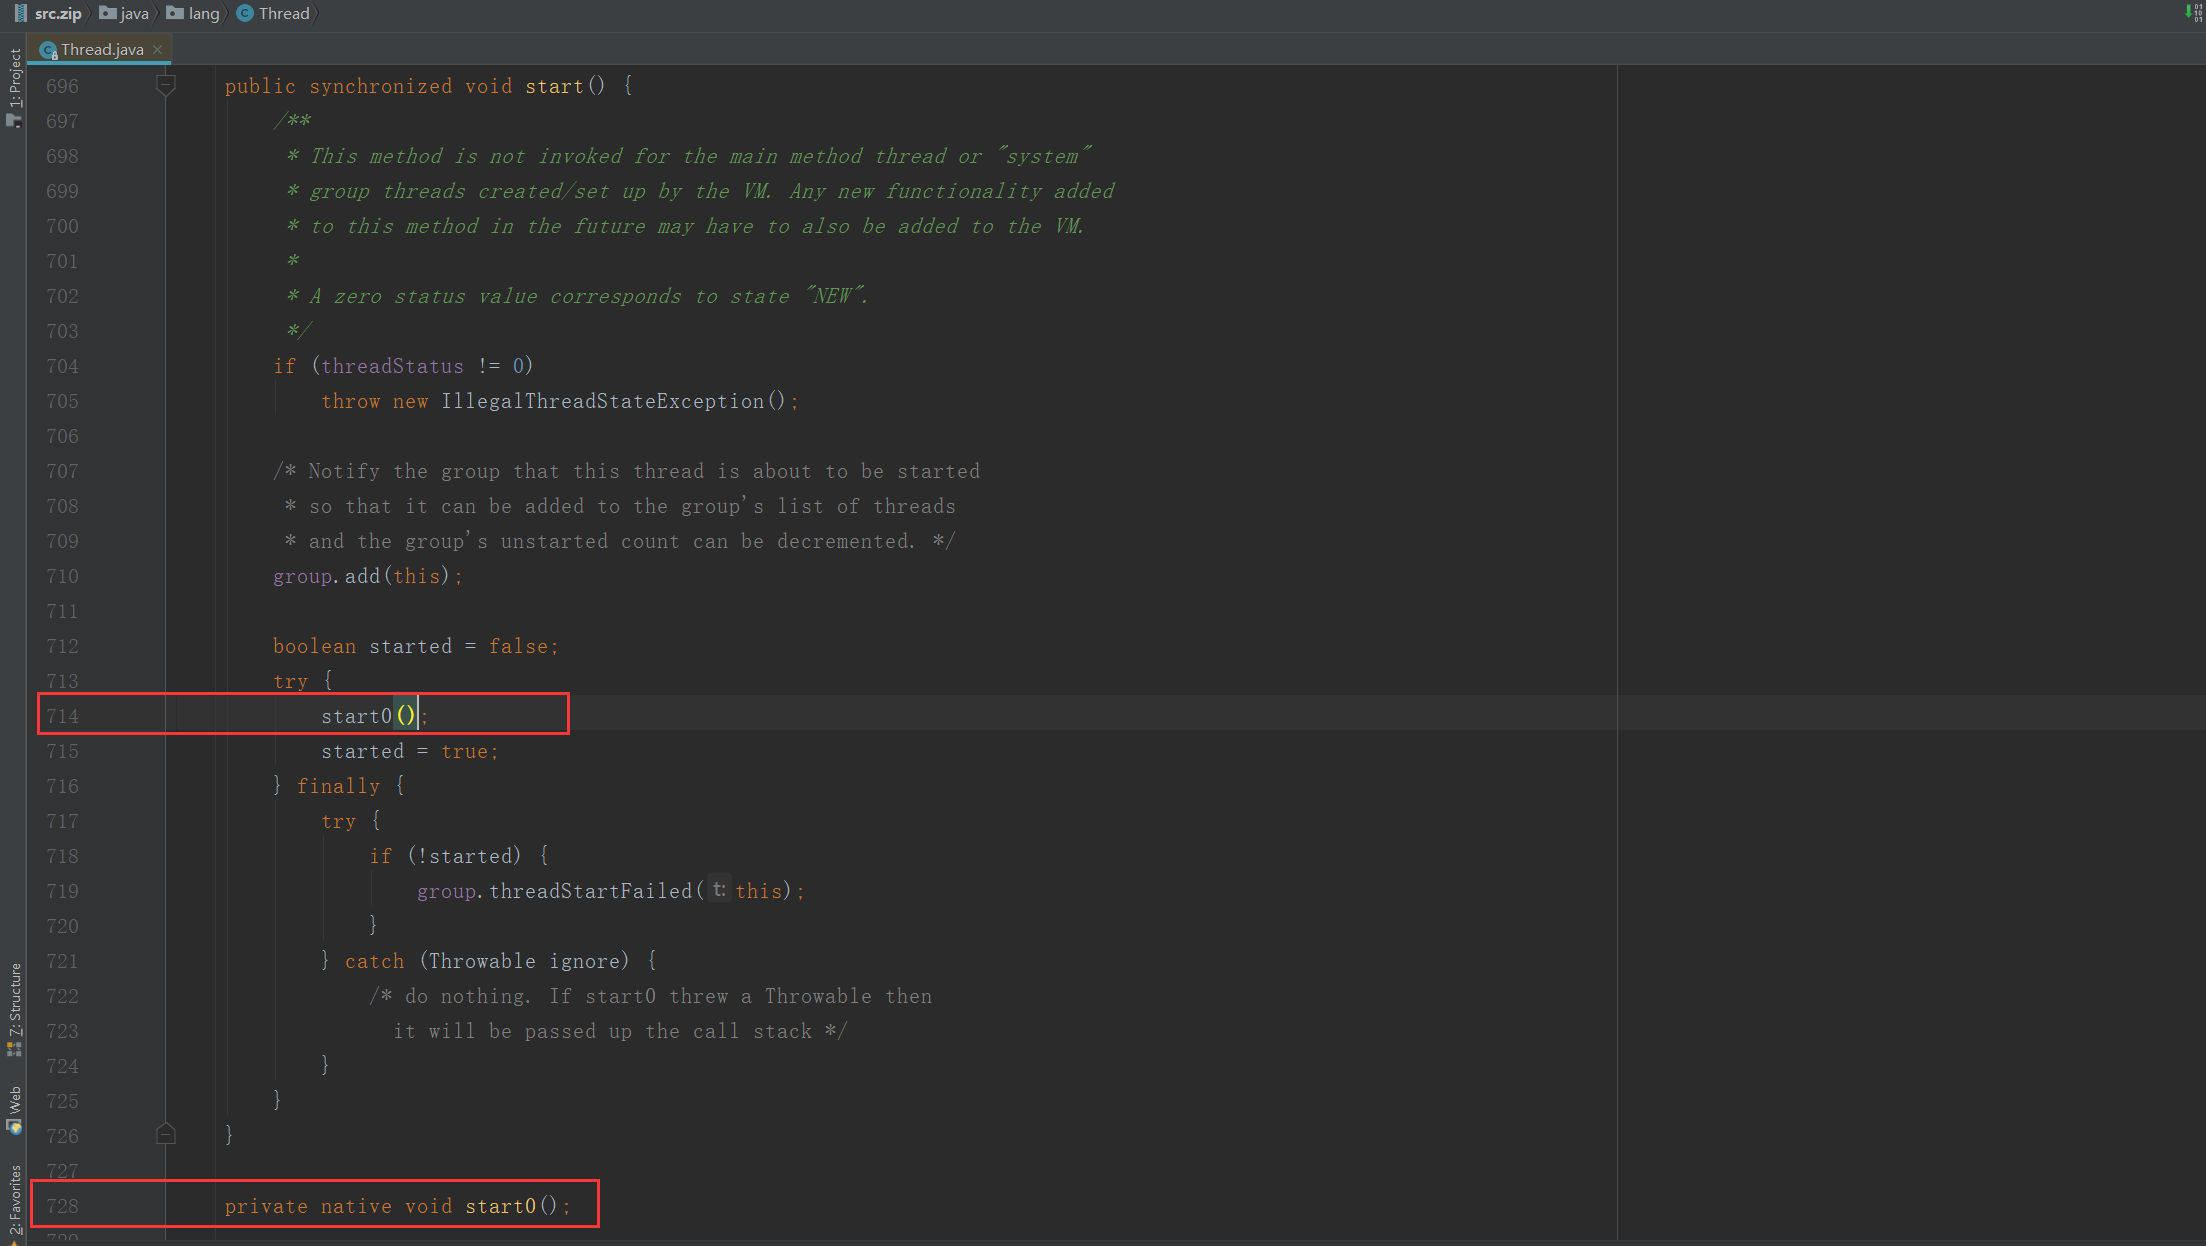Viewport: 2206px width, 1246px height.
Task: Click the Structure tool window icon
Action: [14, 1049]
